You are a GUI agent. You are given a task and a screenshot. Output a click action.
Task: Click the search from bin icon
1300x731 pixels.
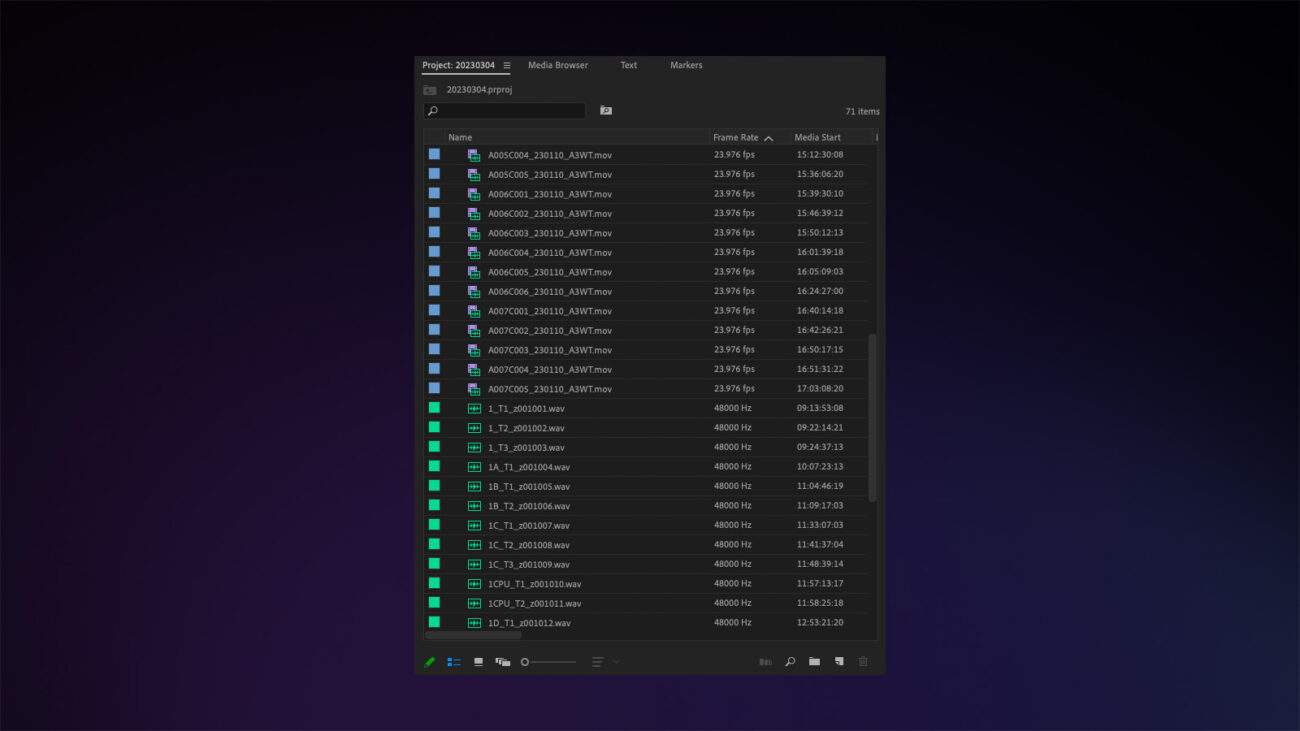coord(605,110)
